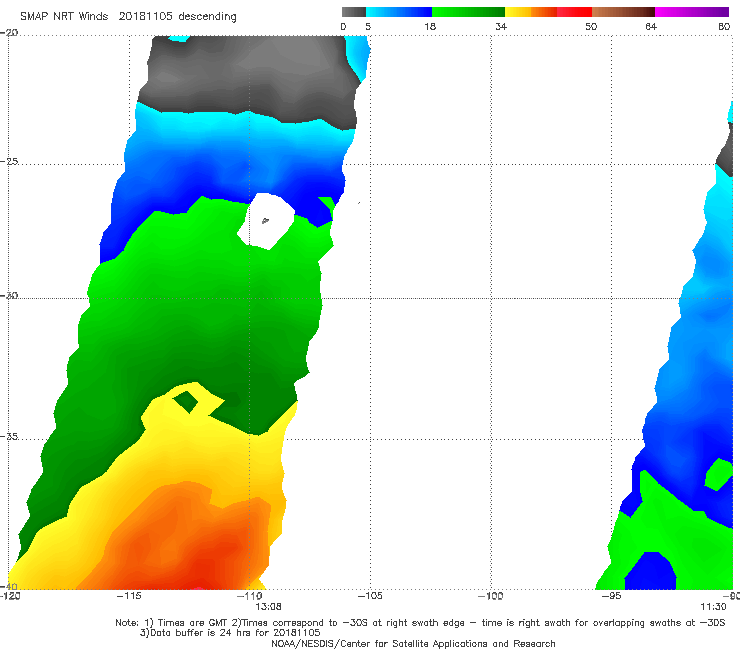Click the brown segment of the color bar
The height and width of the screenshot is (650, 740).
(623, 12)
